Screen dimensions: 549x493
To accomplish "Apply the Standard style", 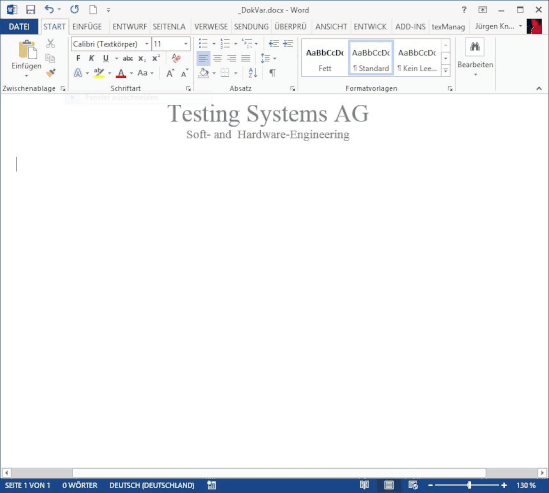I will pyautogui.click(x=371, y=58).
